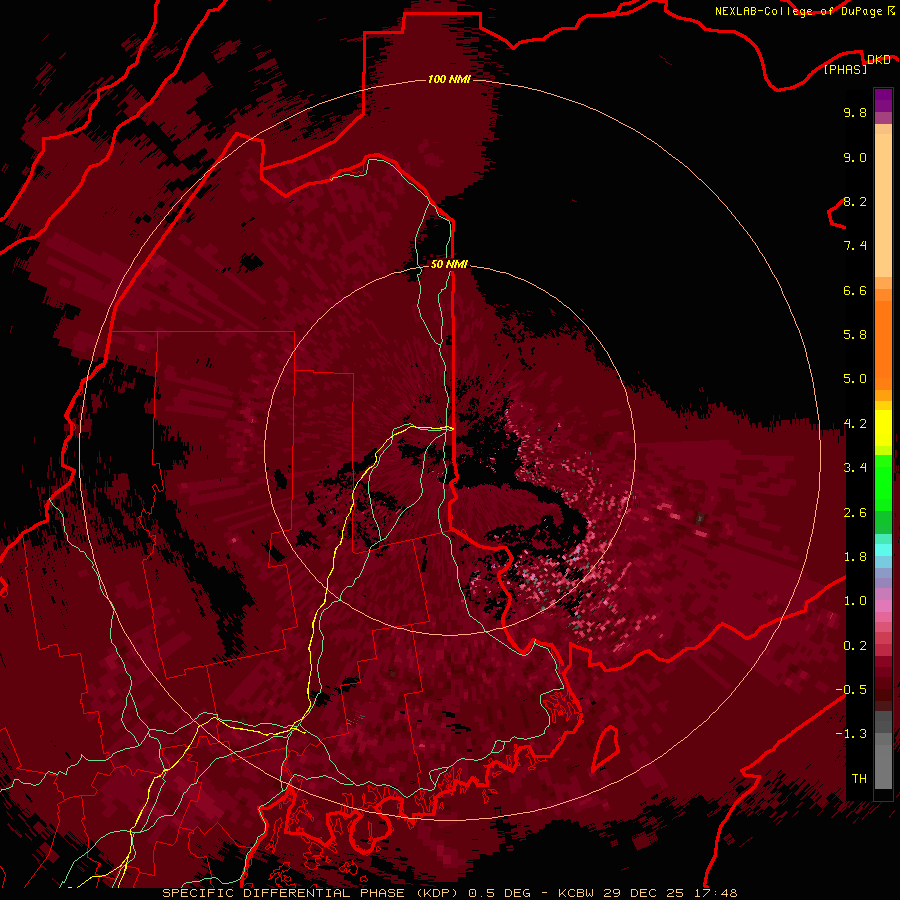Click the 5.8 legend value
Viewport: 900px width, 900px height.
pyautogui.click(x=855, y=335)
